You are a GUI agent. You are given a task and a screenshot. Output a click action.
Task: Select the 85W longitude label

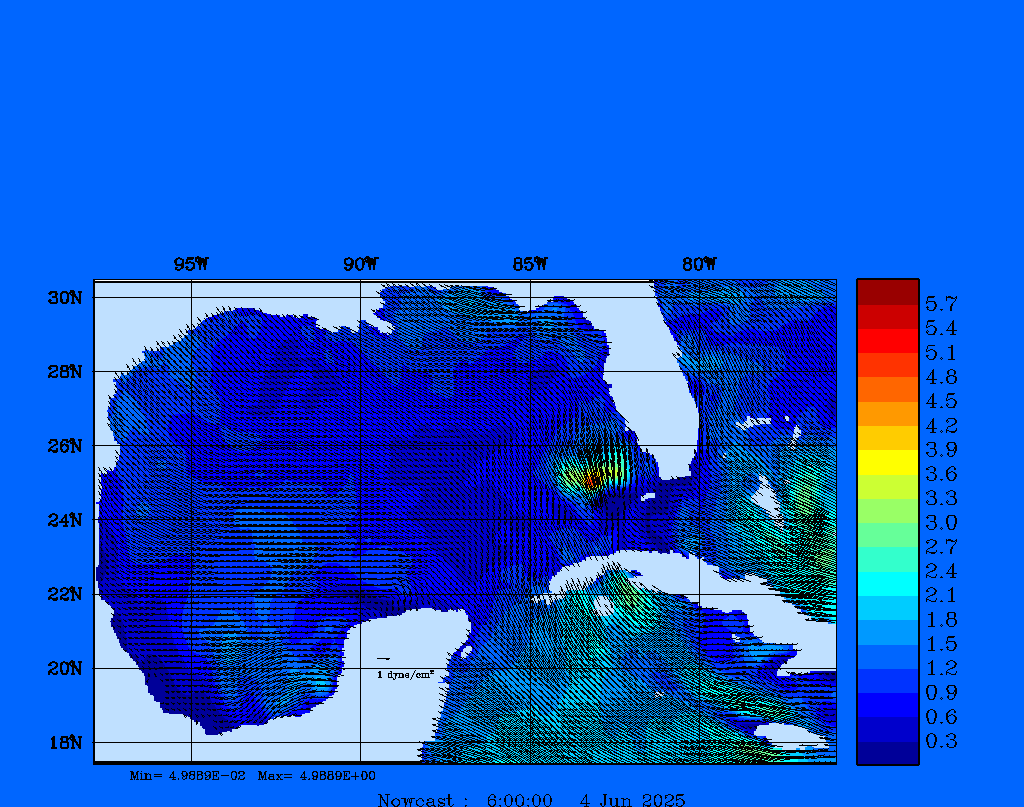click(530, 264)
